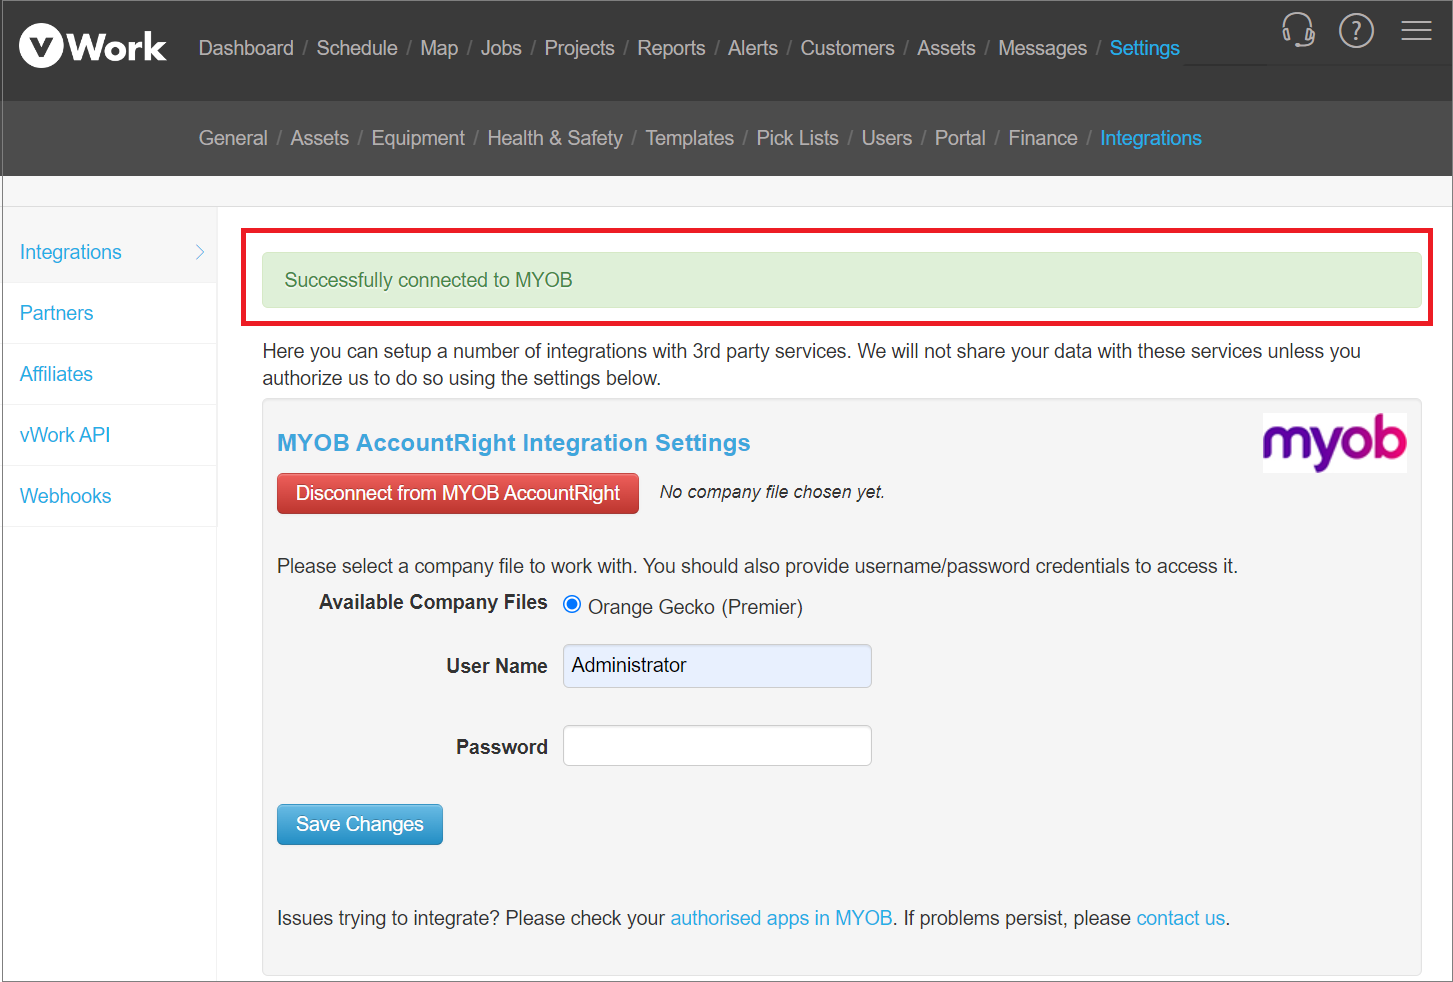This screenshot has height=982, width=1453.
Task: Open the Reports page
Action: (x=671, y=48)
